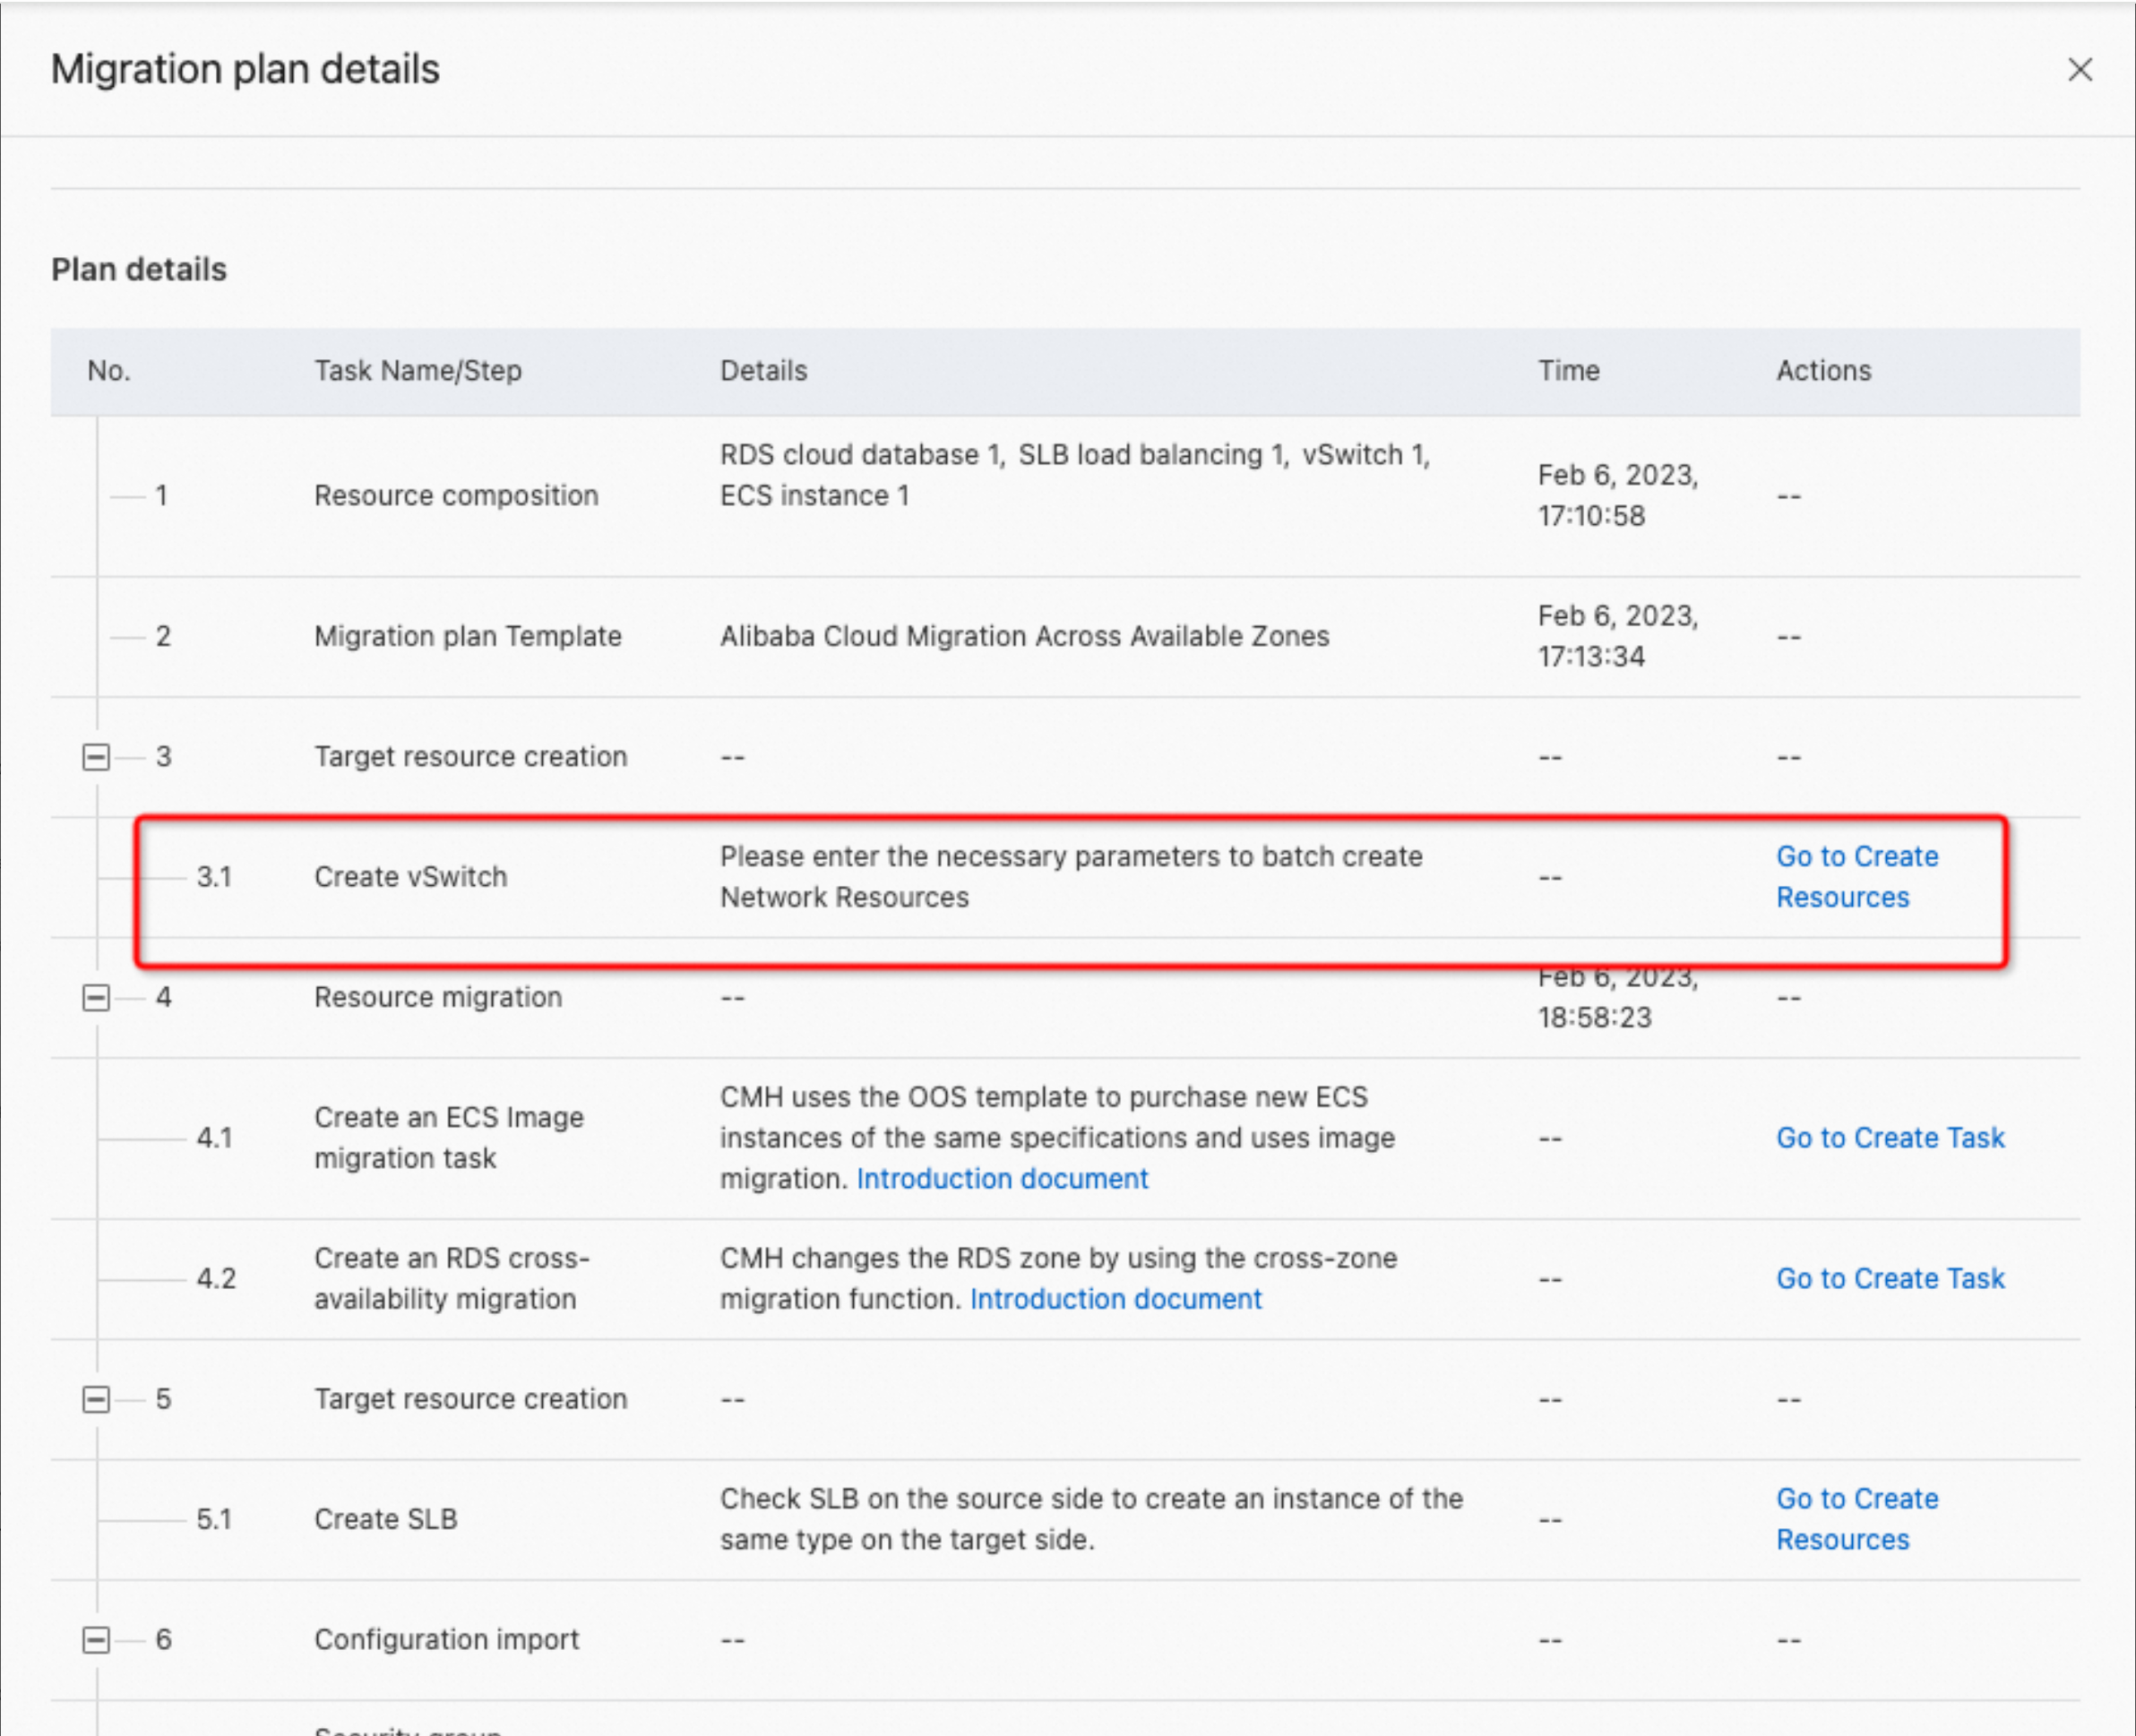Click 'Alibaba Cloud Migration Across Available Zones' detail
This screenshot has height=1736, width=2136.
(x=1025, y=636)
